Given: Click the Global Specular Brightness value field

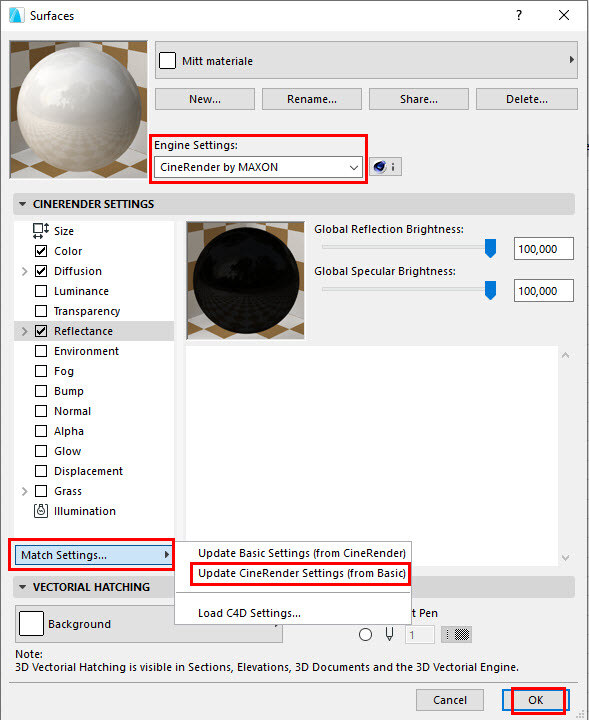Looking at the screenshot, I should pyautogui.click(x=544, y=291).
